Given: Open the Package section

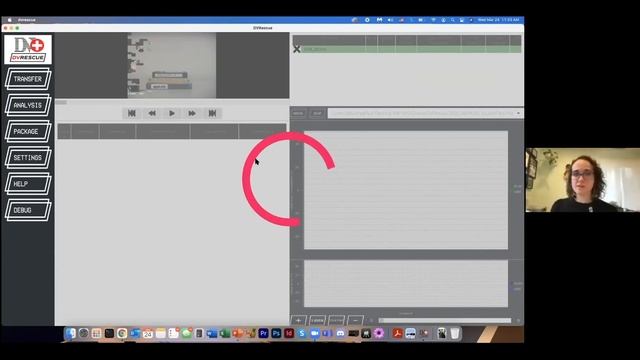Looking at the screenshot, I should pos(28,131).
